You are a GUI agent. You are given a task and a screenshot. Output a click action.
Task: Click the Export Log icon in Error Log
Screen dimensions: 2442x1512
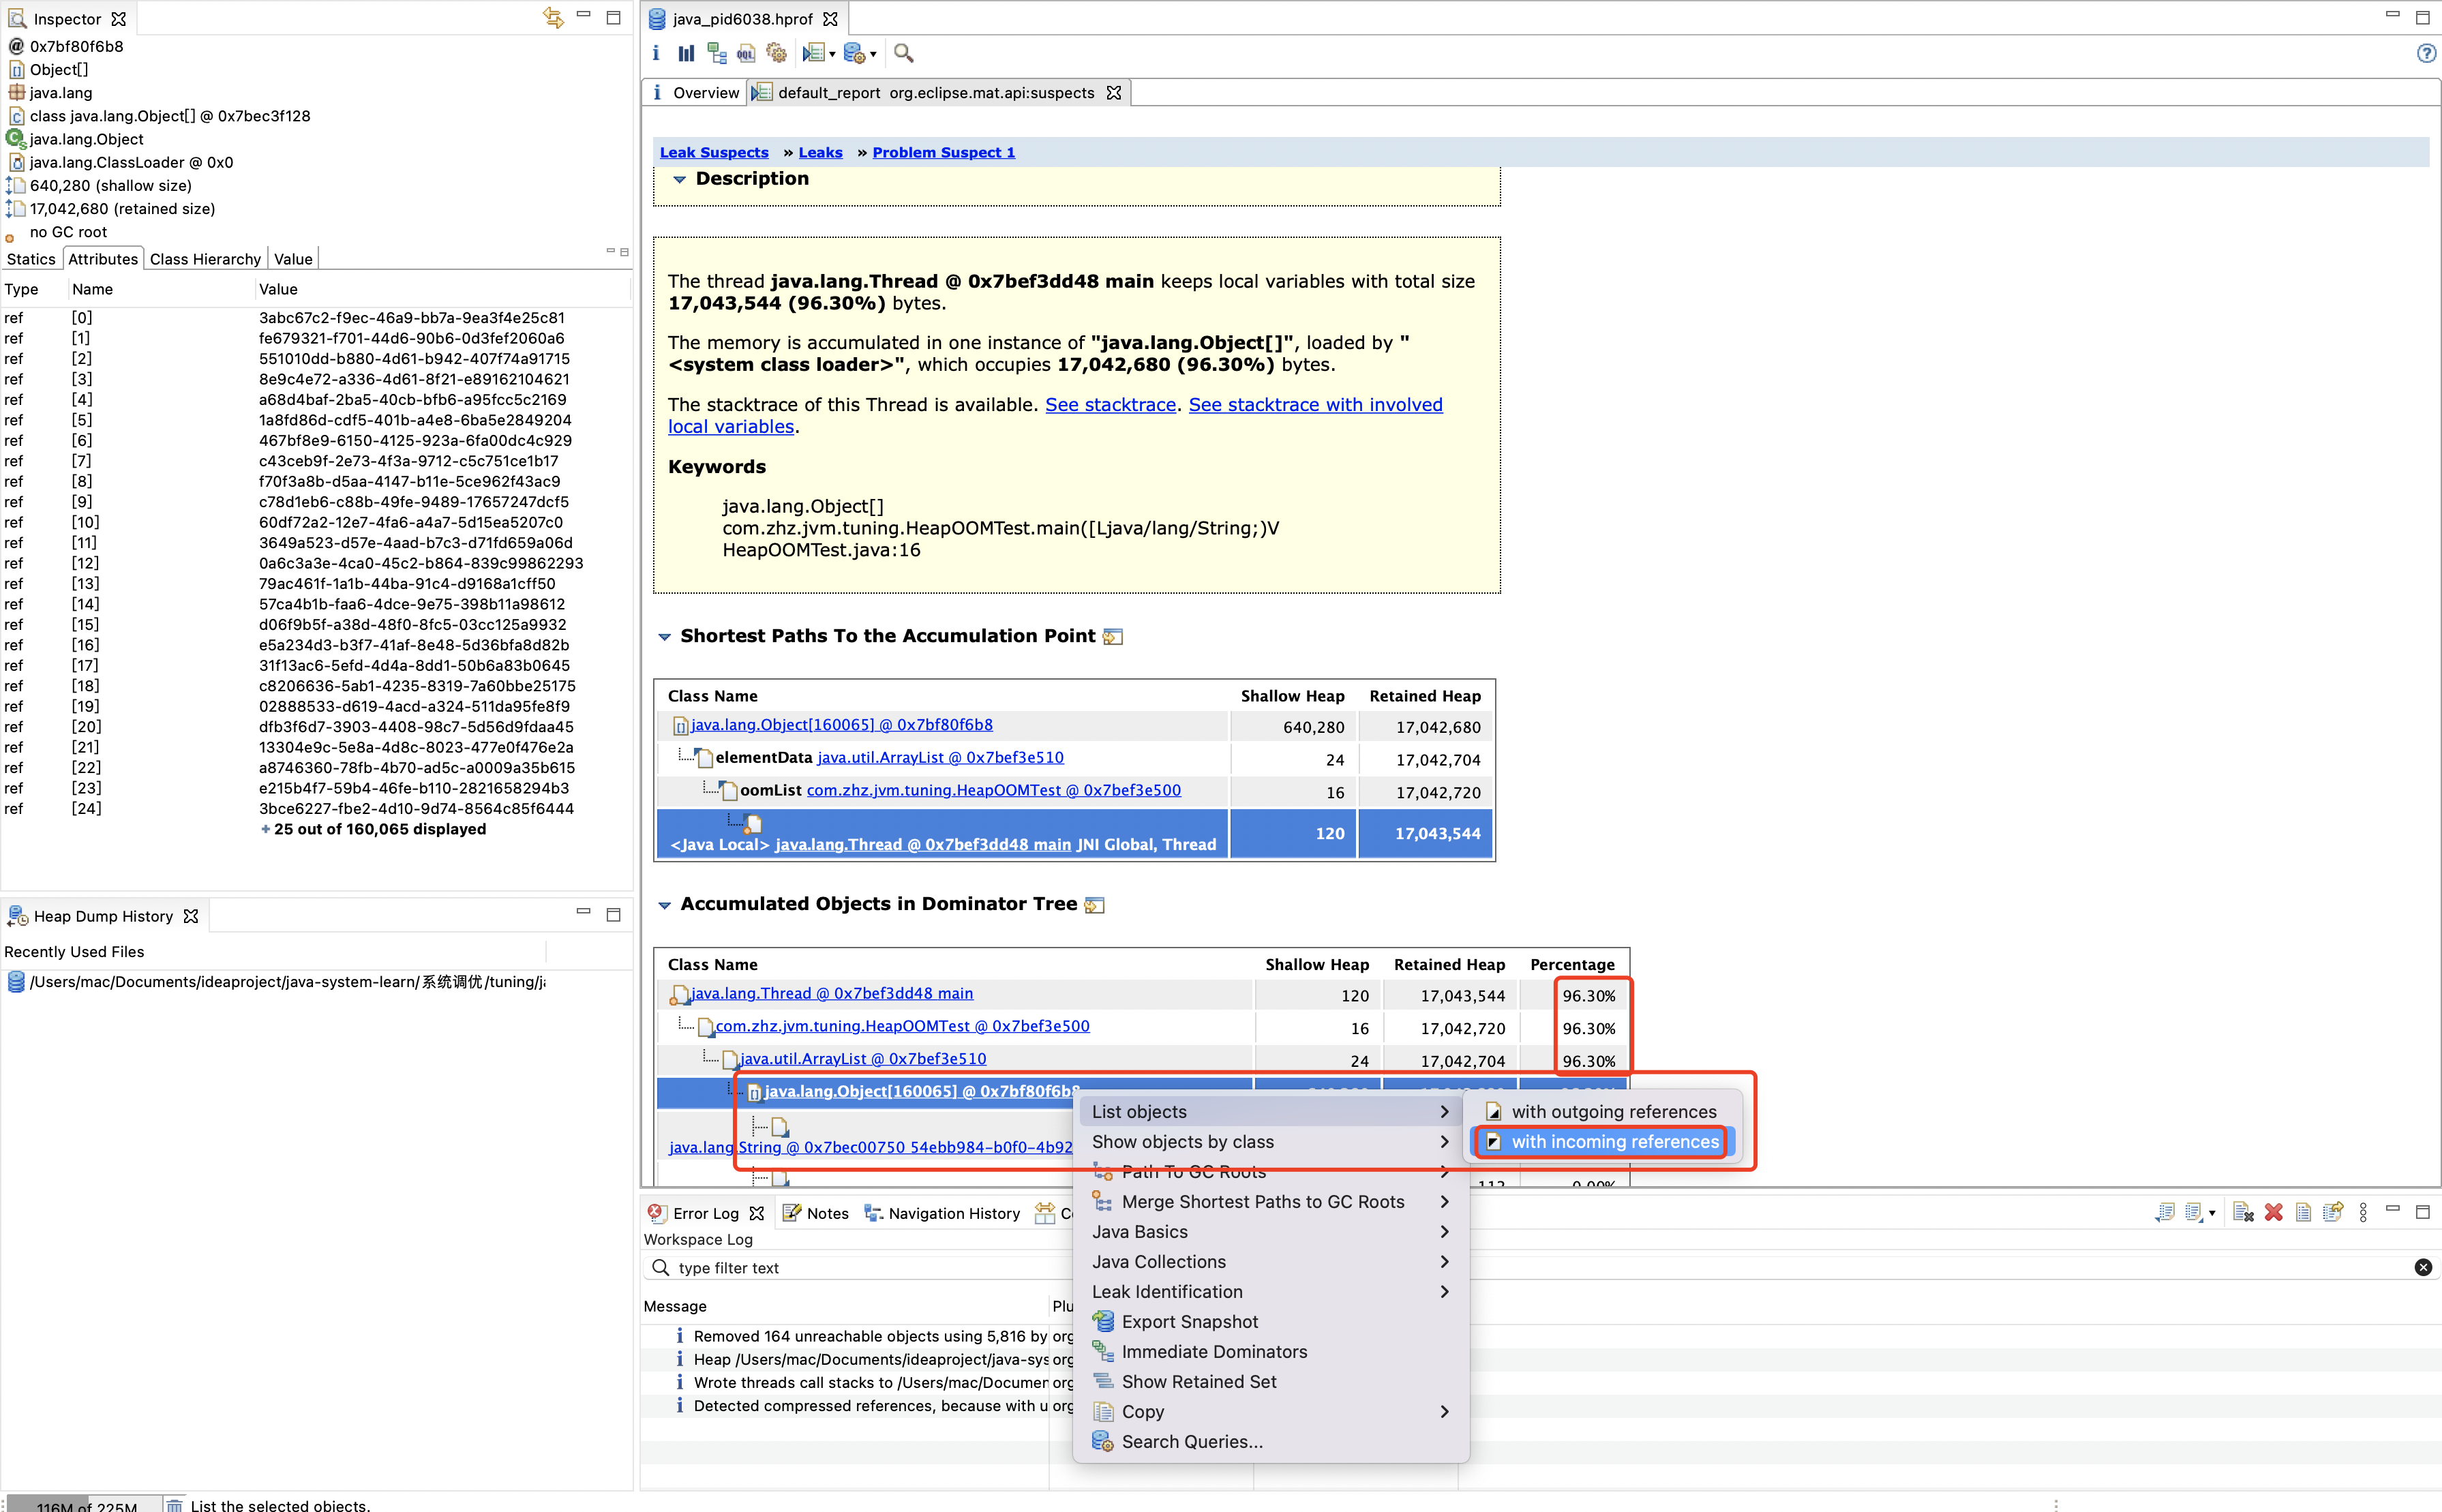point(2165,1212)
